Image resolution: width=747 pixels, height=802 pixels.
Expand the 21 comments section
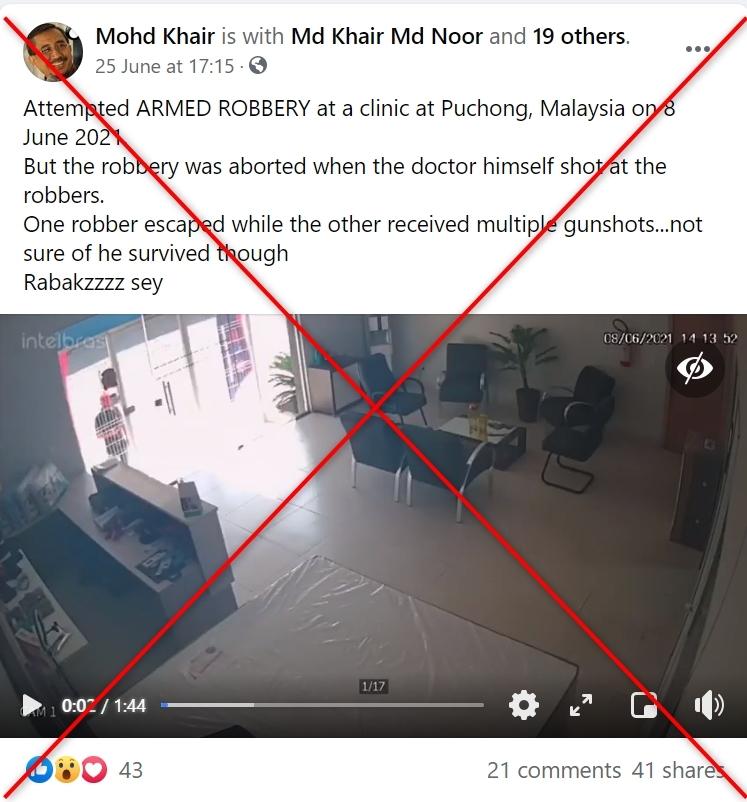pyautogui.click(x=554, y=770)
